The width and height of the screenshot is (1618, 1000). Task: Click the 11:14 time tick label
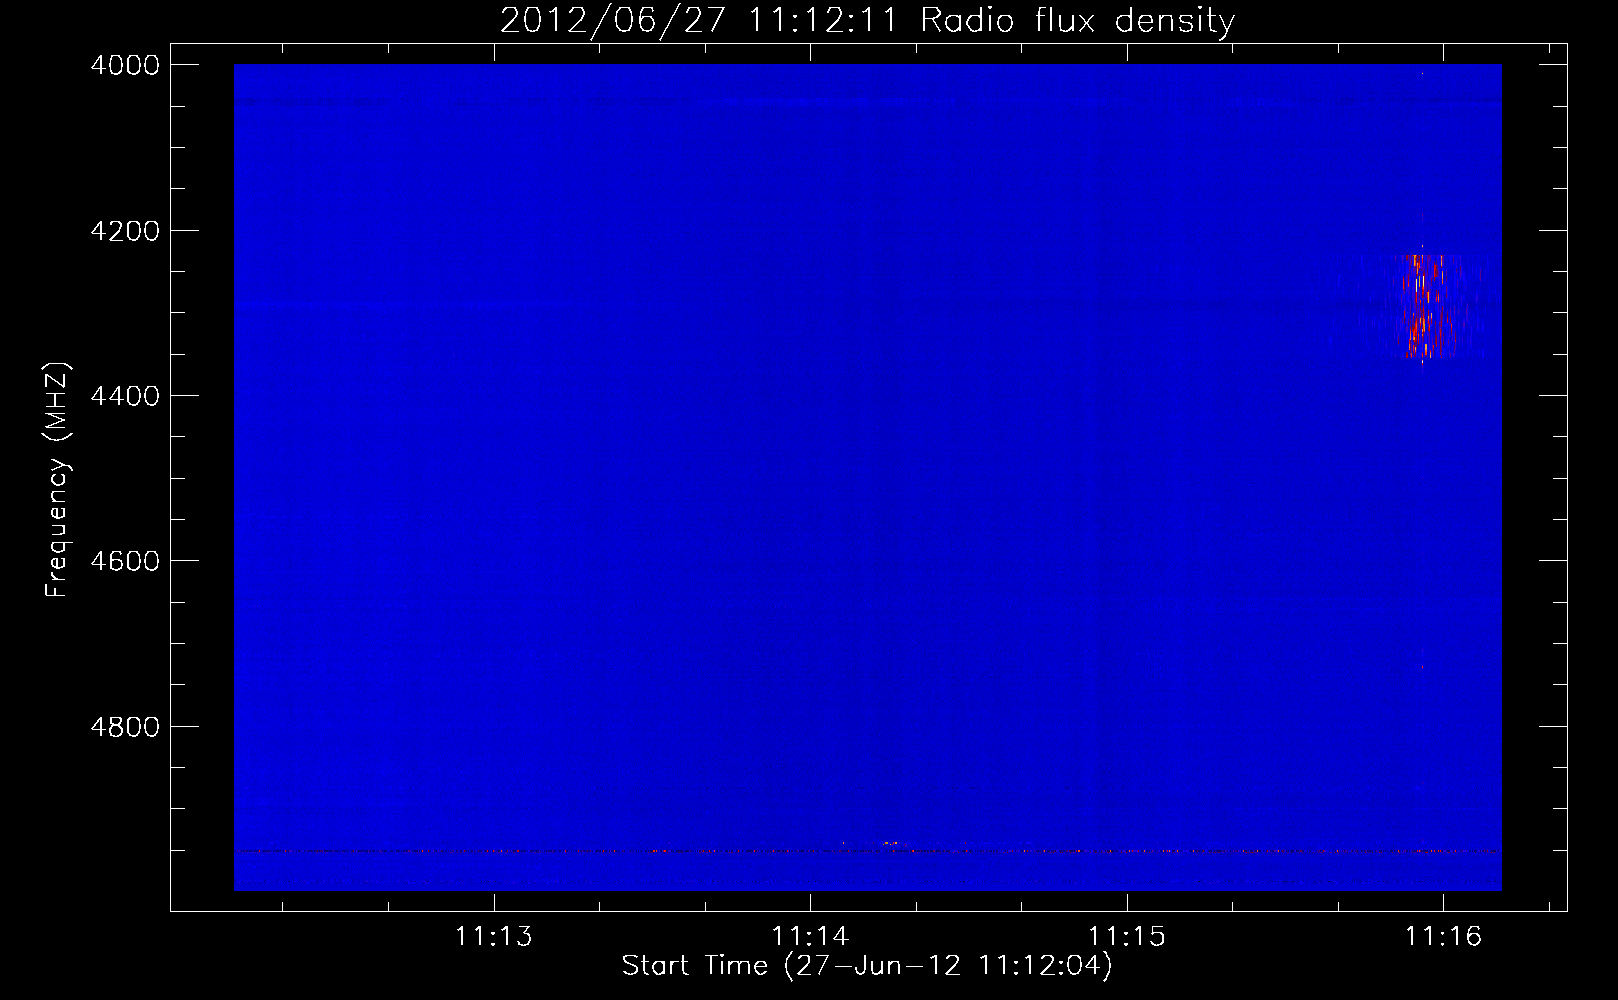[x=810, y=936]
